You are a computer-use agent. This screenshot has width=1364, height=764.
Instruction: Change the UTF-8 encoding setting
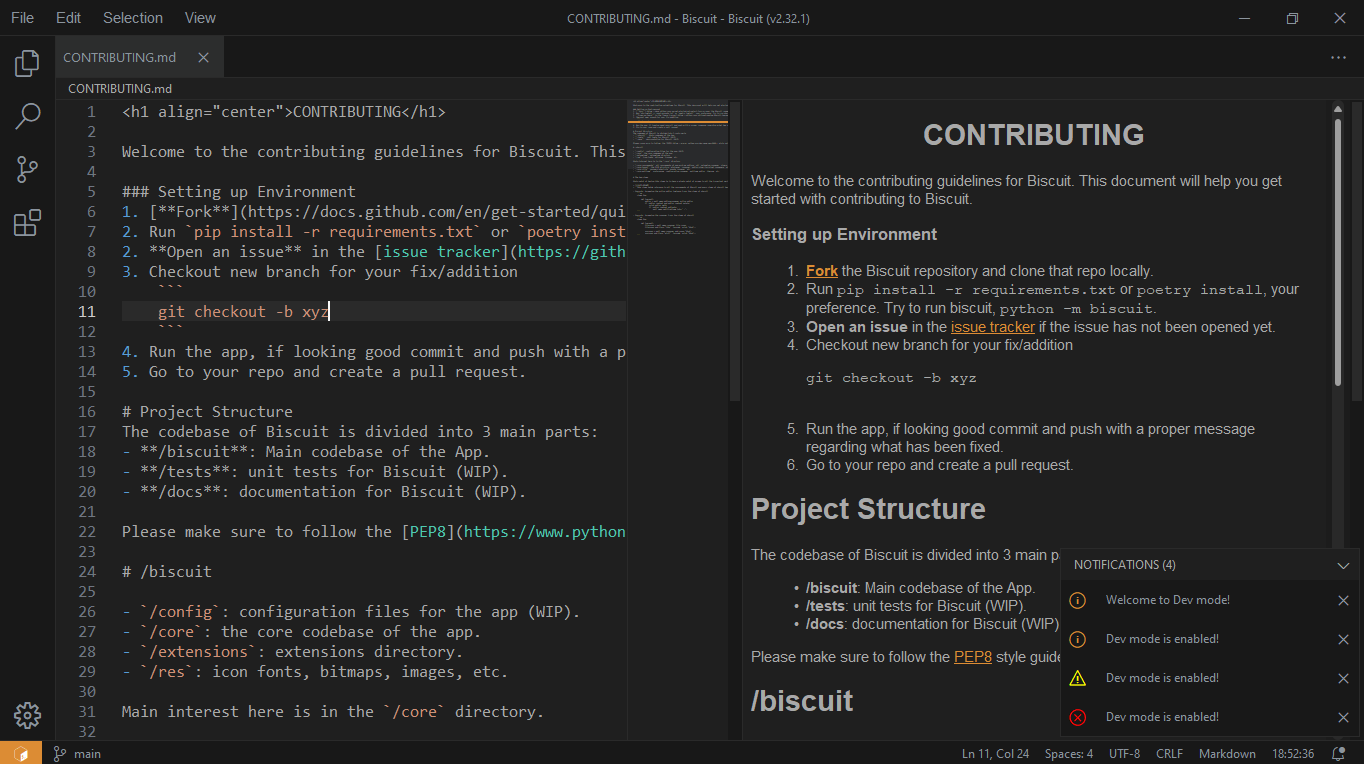coord(1123,752)
